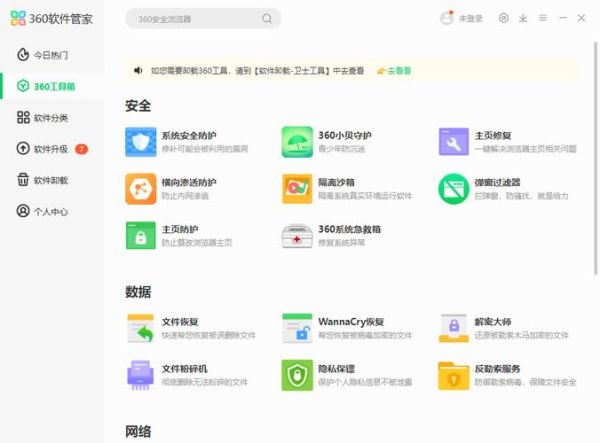Click the 反勒索服务 title text

coord(497,369)
